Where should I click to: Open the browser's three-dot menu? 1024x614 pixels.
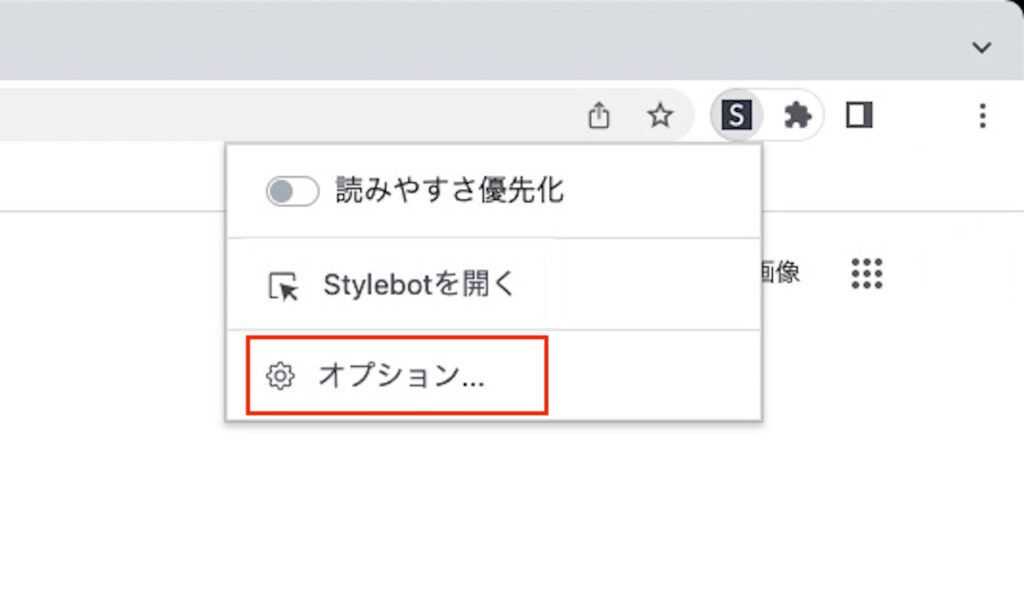click(981, 115)
